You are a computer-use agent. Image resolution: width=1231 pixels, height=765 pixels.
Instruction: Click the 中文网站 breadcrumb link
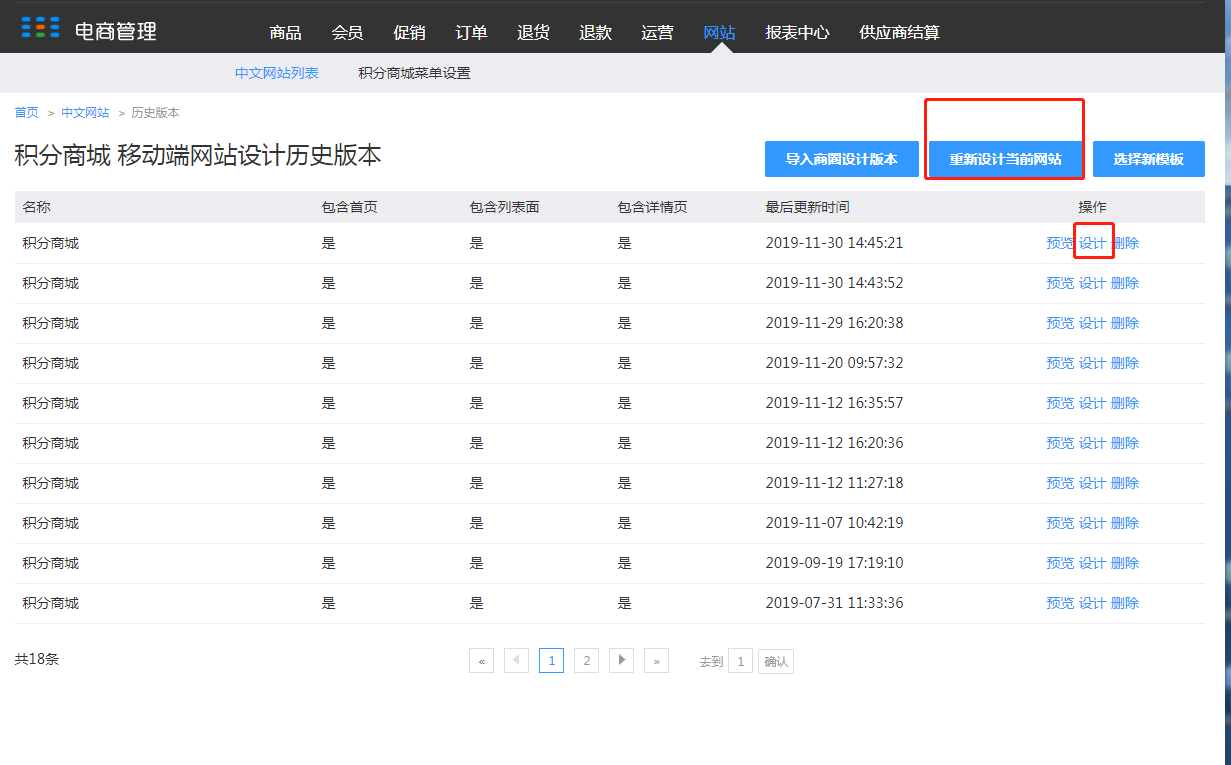tap(85, 112)
